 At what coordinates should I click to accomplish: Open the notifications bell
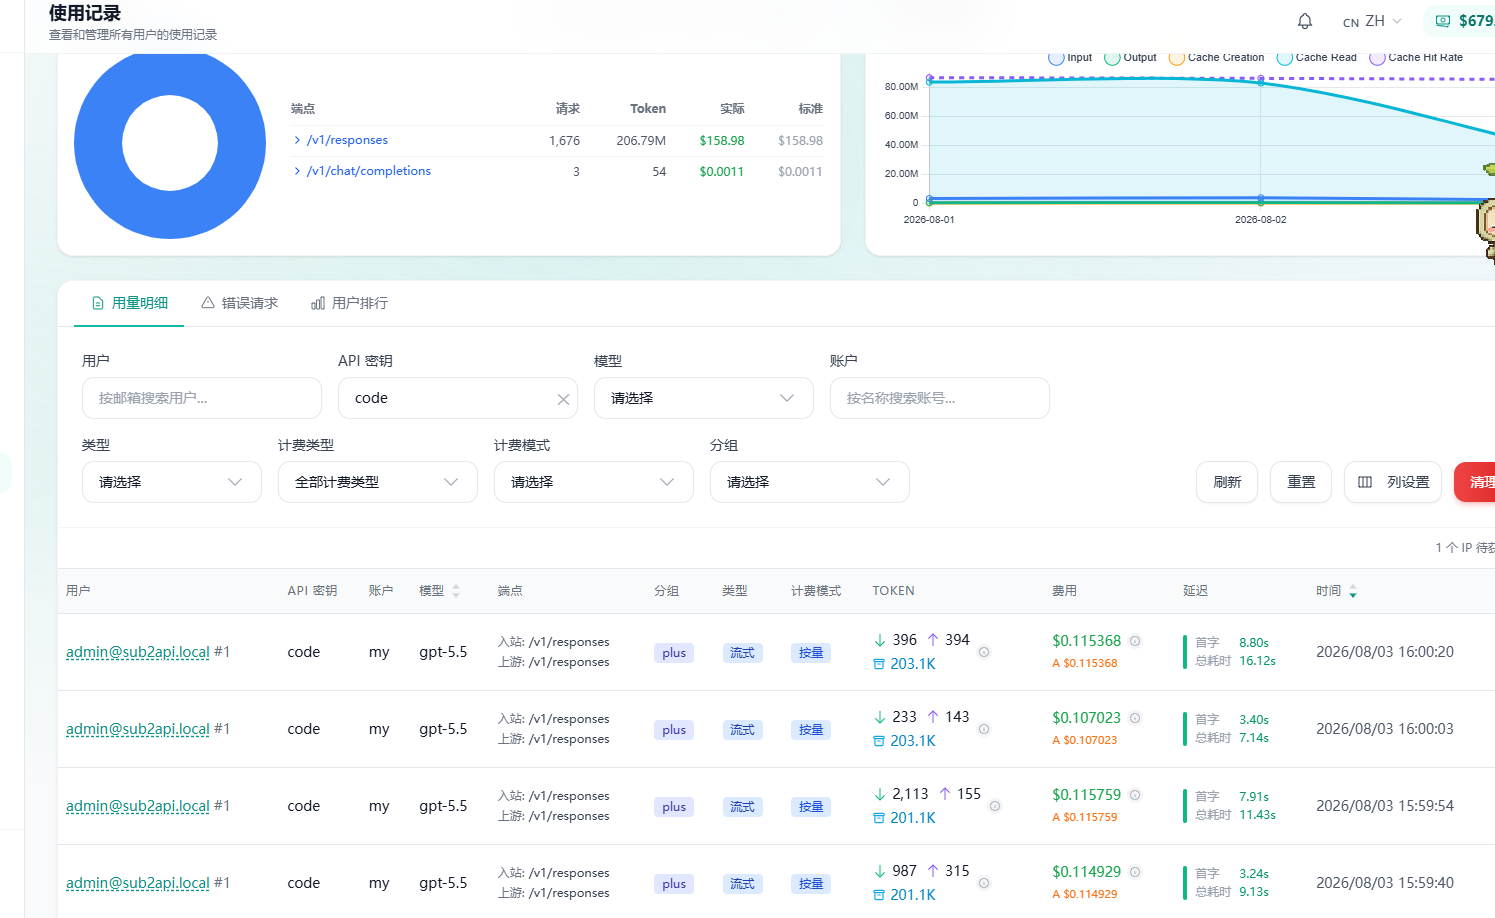(x=1305, y=21)
